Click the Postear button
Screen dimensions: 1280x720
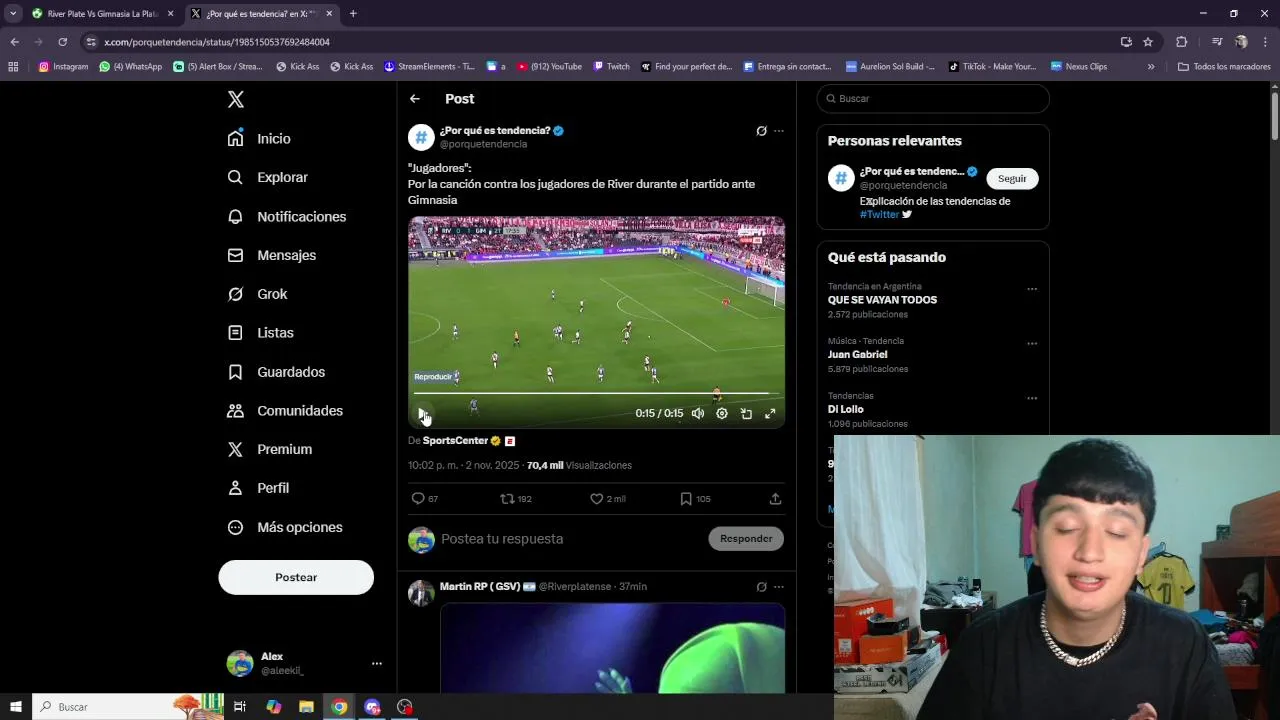296,577
